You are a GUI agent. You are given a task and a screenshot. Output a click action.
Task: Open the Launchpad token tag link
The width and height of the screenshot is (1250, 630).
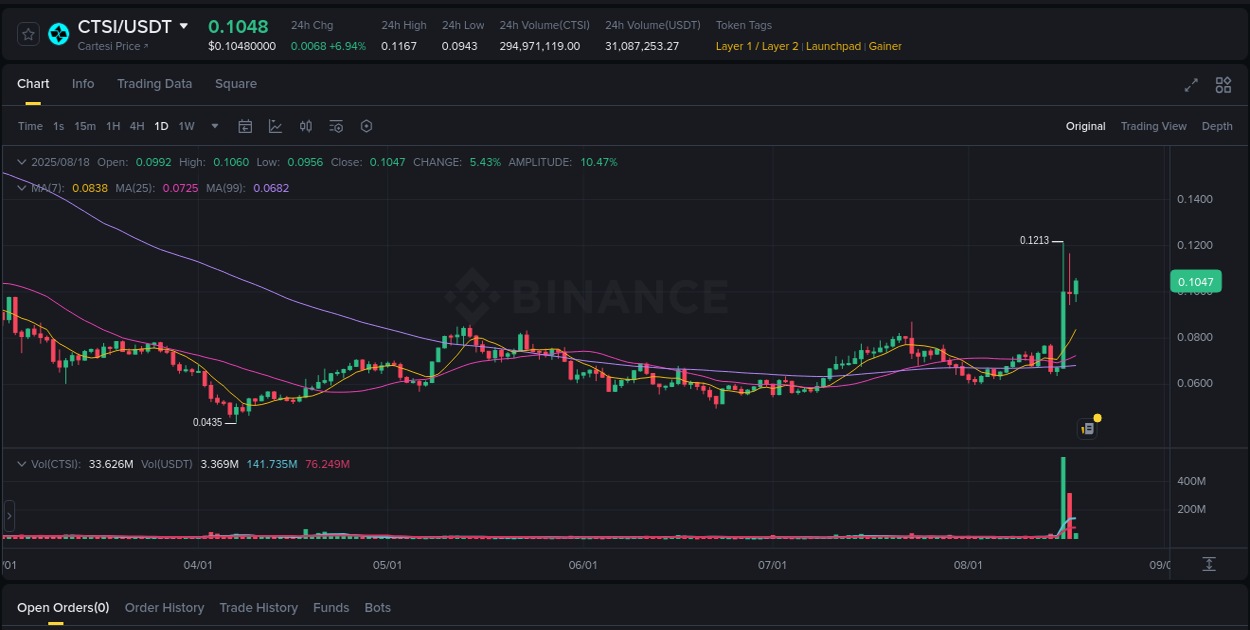(x=833, y=46)
